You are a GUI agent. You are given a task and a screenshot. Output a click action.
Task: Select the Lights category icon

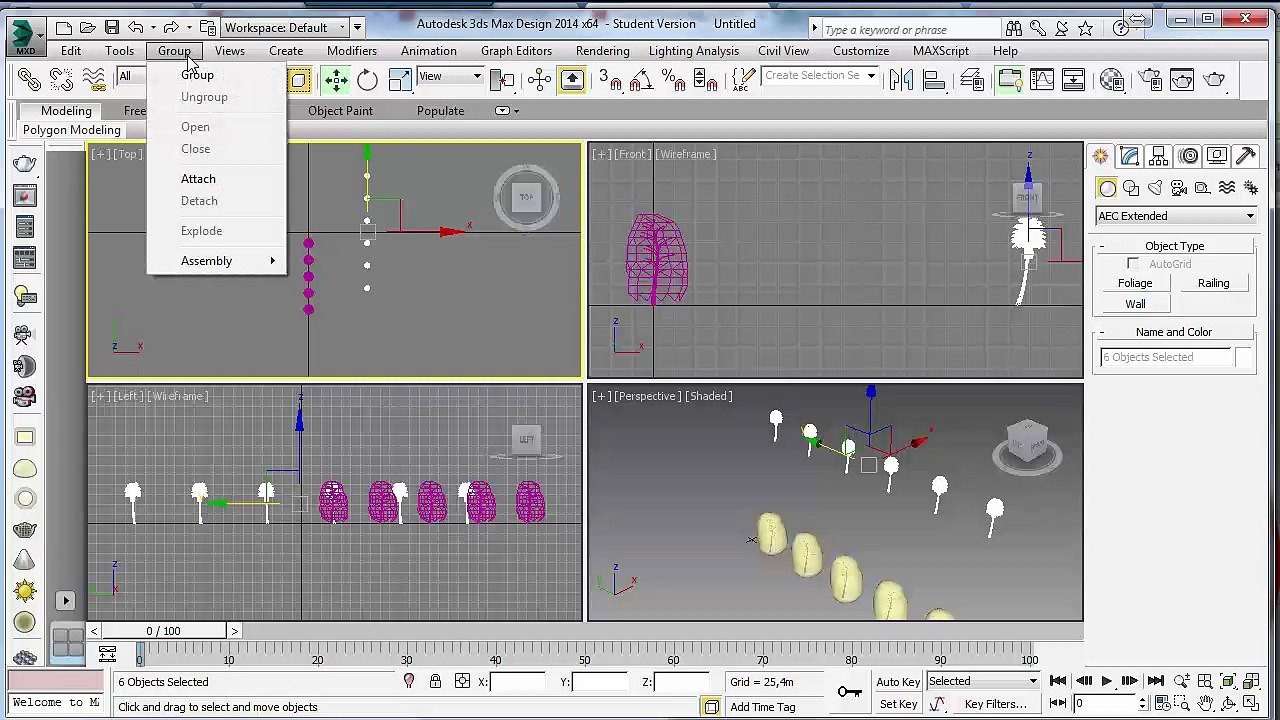(1155, 188)
